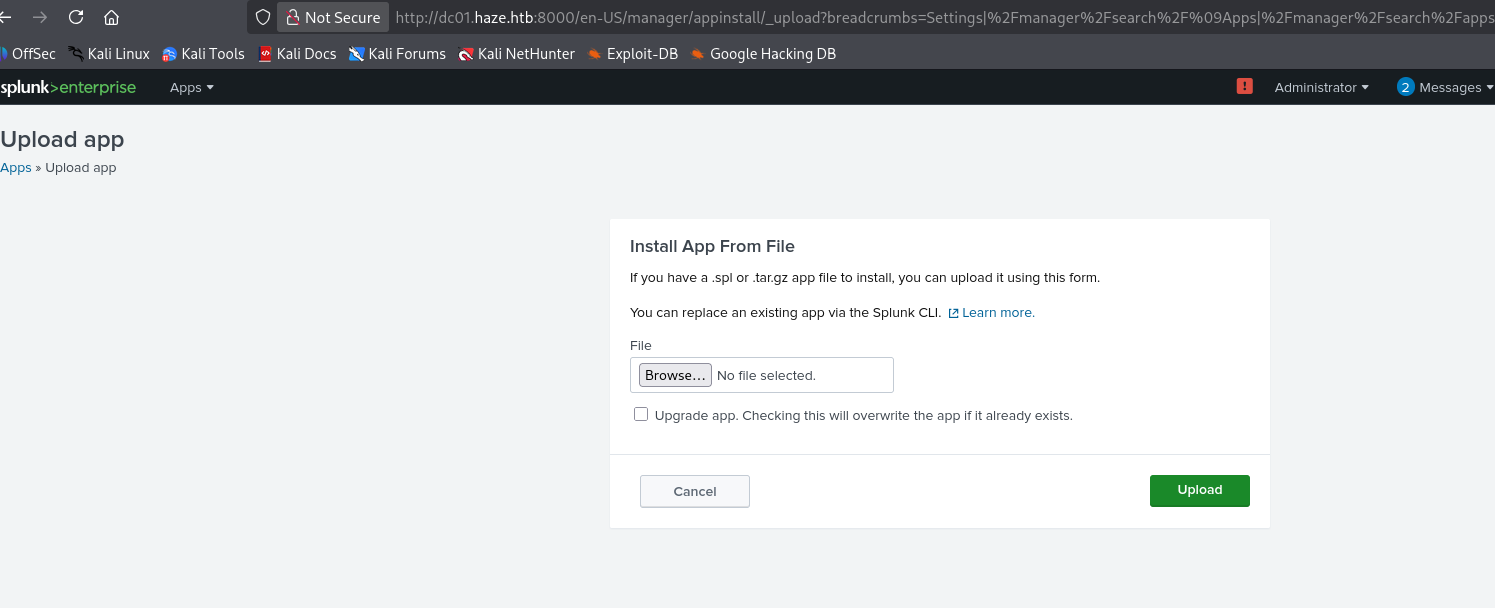Click the Not Secure lock icon
The width and height of the screenshot is (1495, 608).
[x=293, y=17]
